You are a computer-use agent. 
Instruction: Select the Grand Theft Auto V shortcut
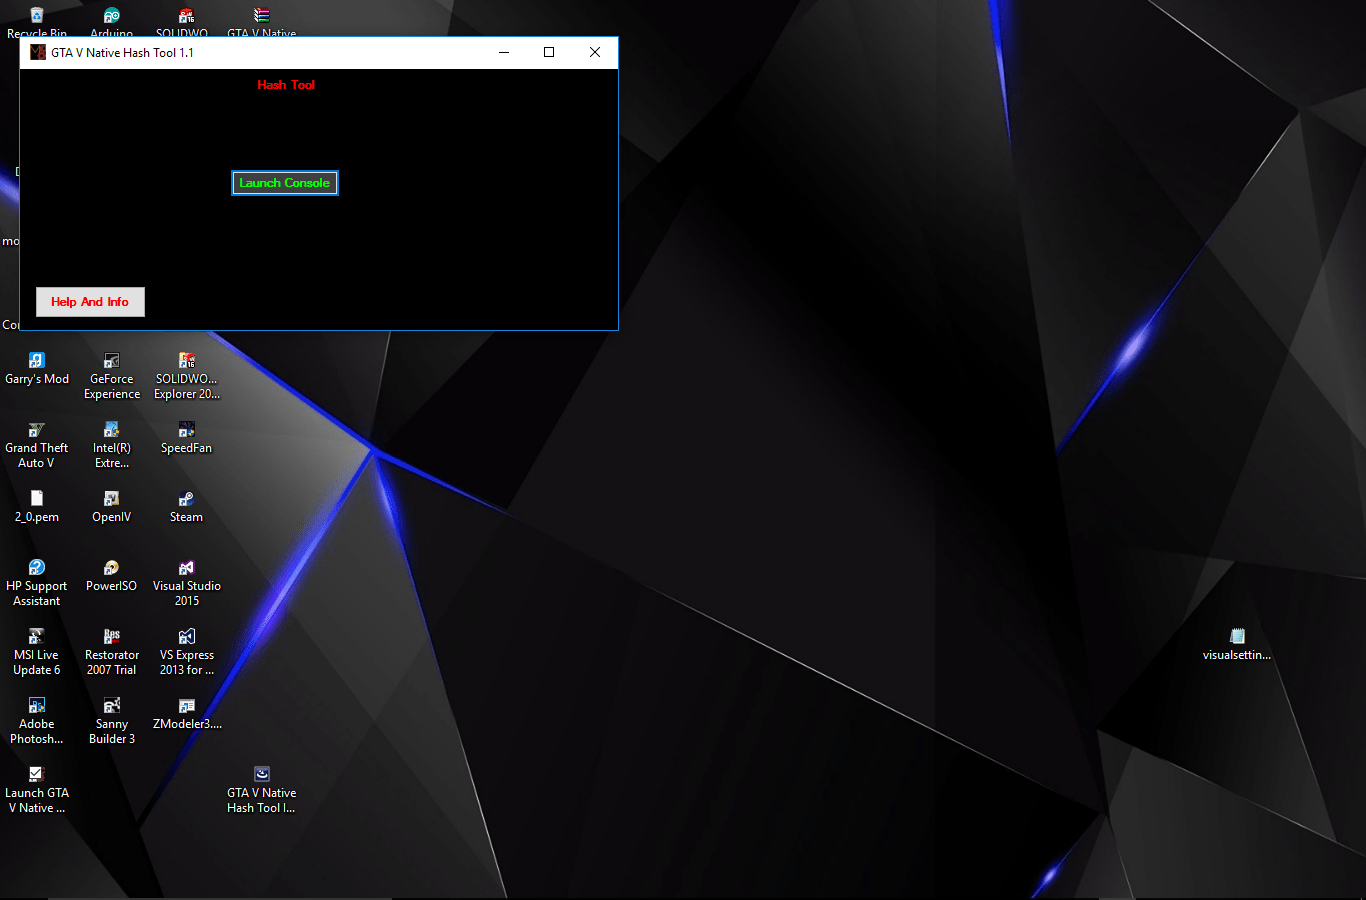(37, 445)
